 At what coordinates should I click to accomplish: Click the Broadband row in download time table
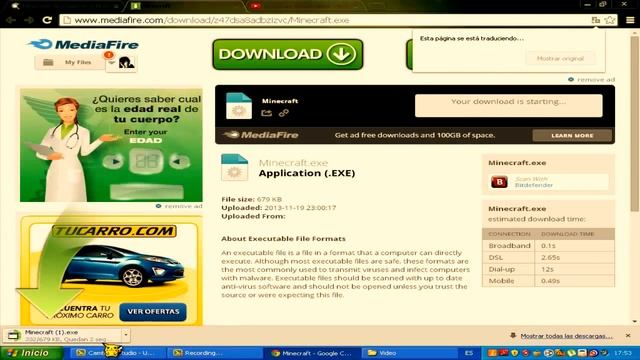[x=548, y=246]
